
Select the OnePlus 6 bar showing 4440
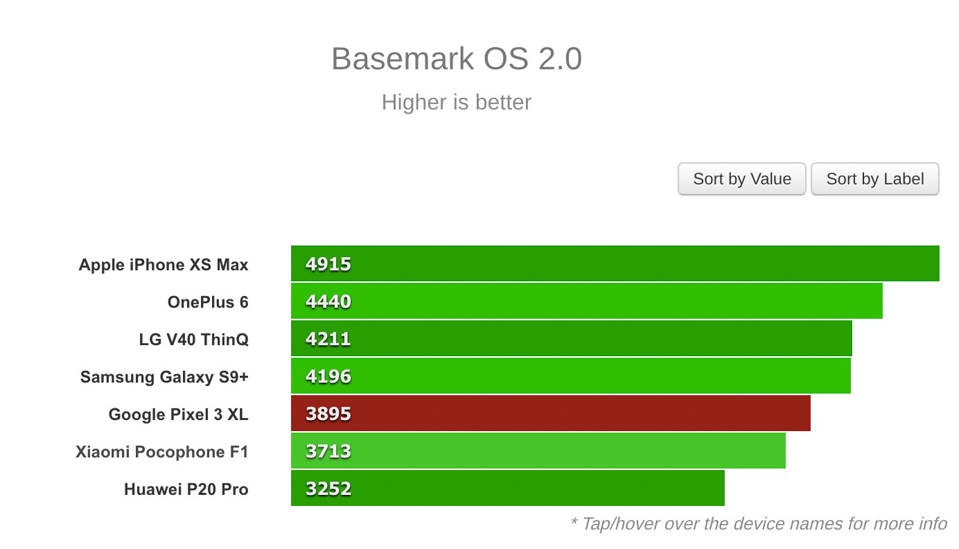[587, 301]
